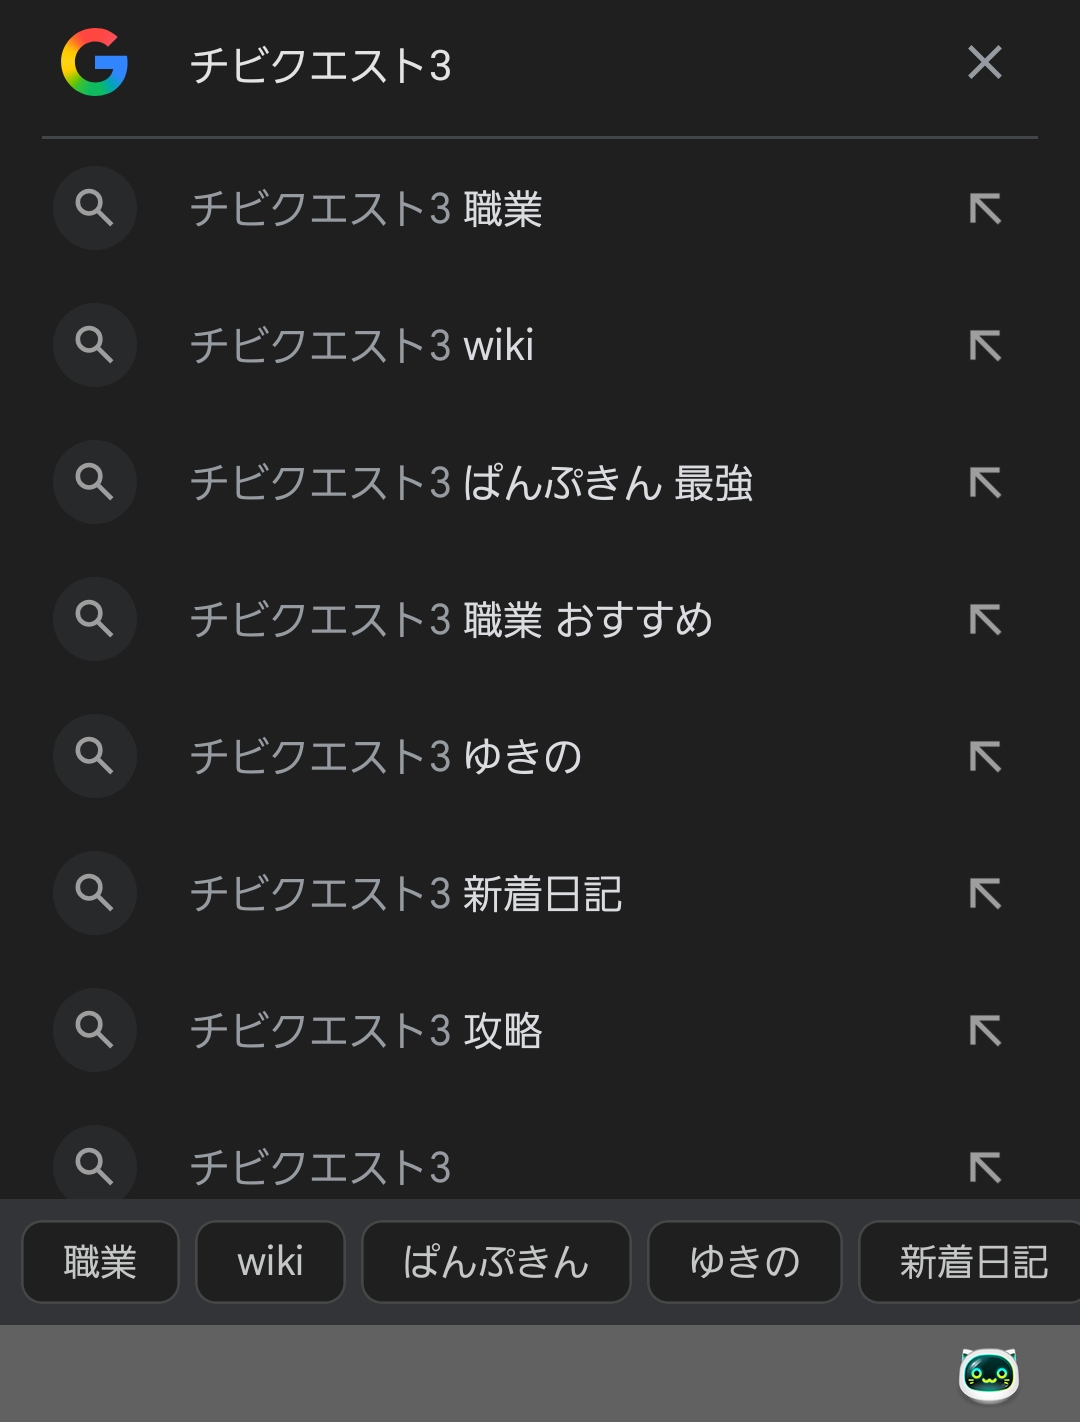1080x1422 pixels.
Task: Insert the チビクエスト3 wiki suggestion via arrow icon
Action: 985,346
